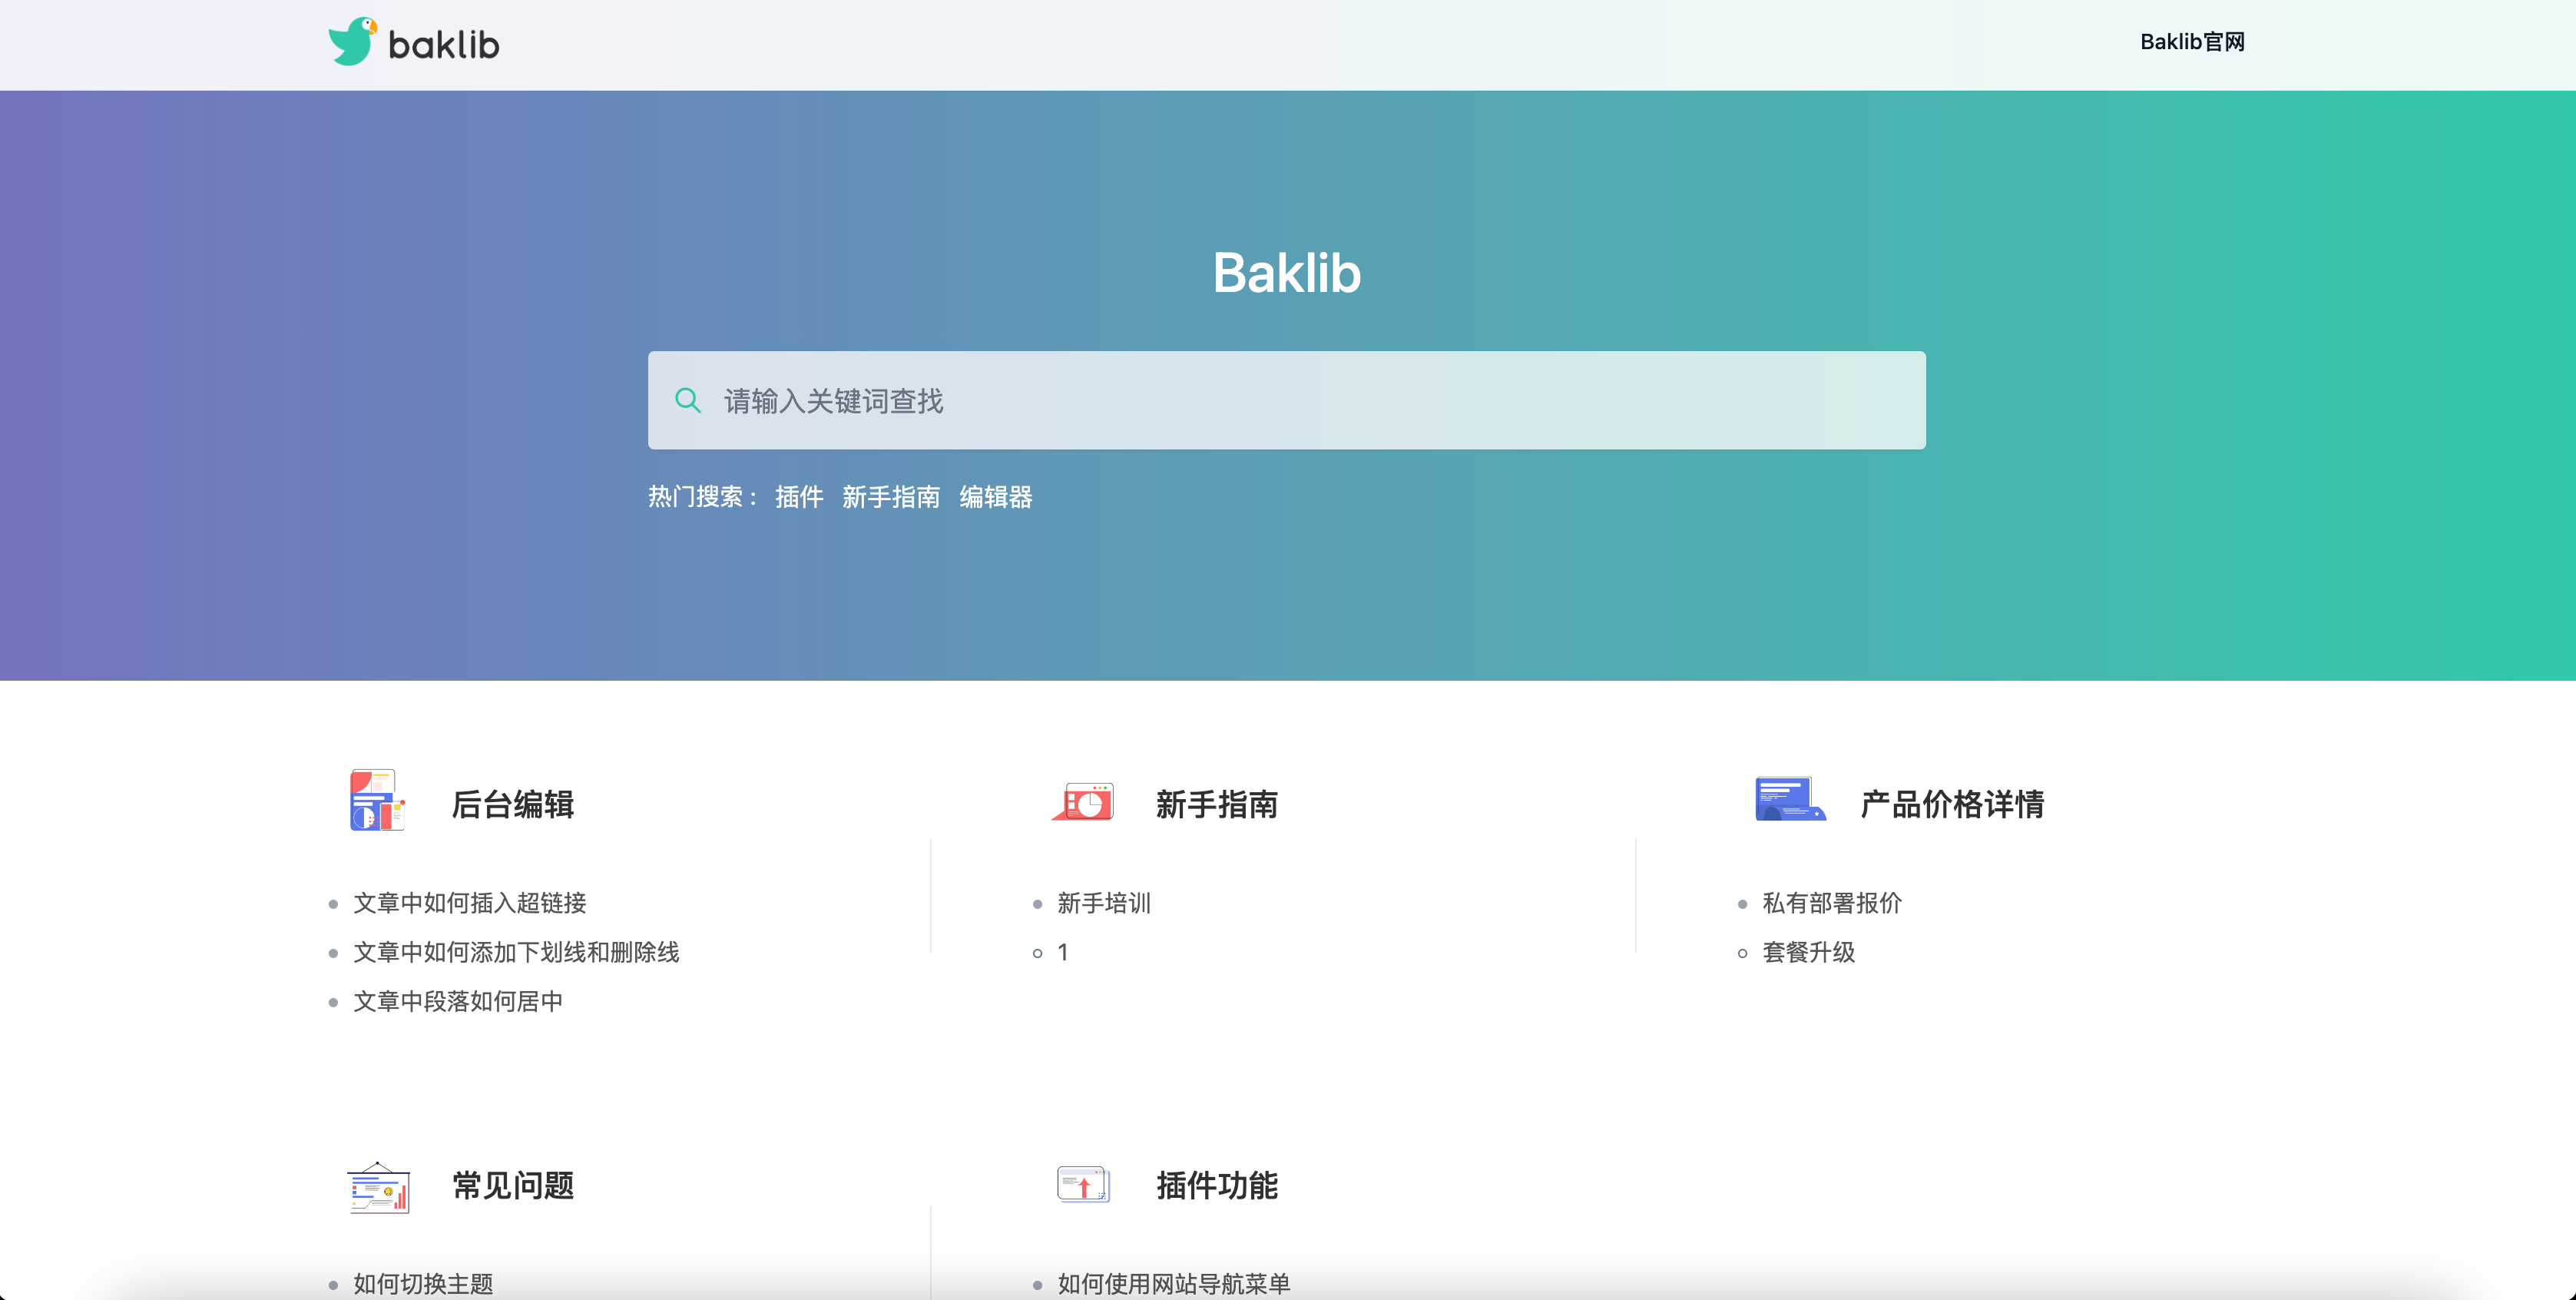Open the 后台编辑 category icon

(x=377, y=800)
